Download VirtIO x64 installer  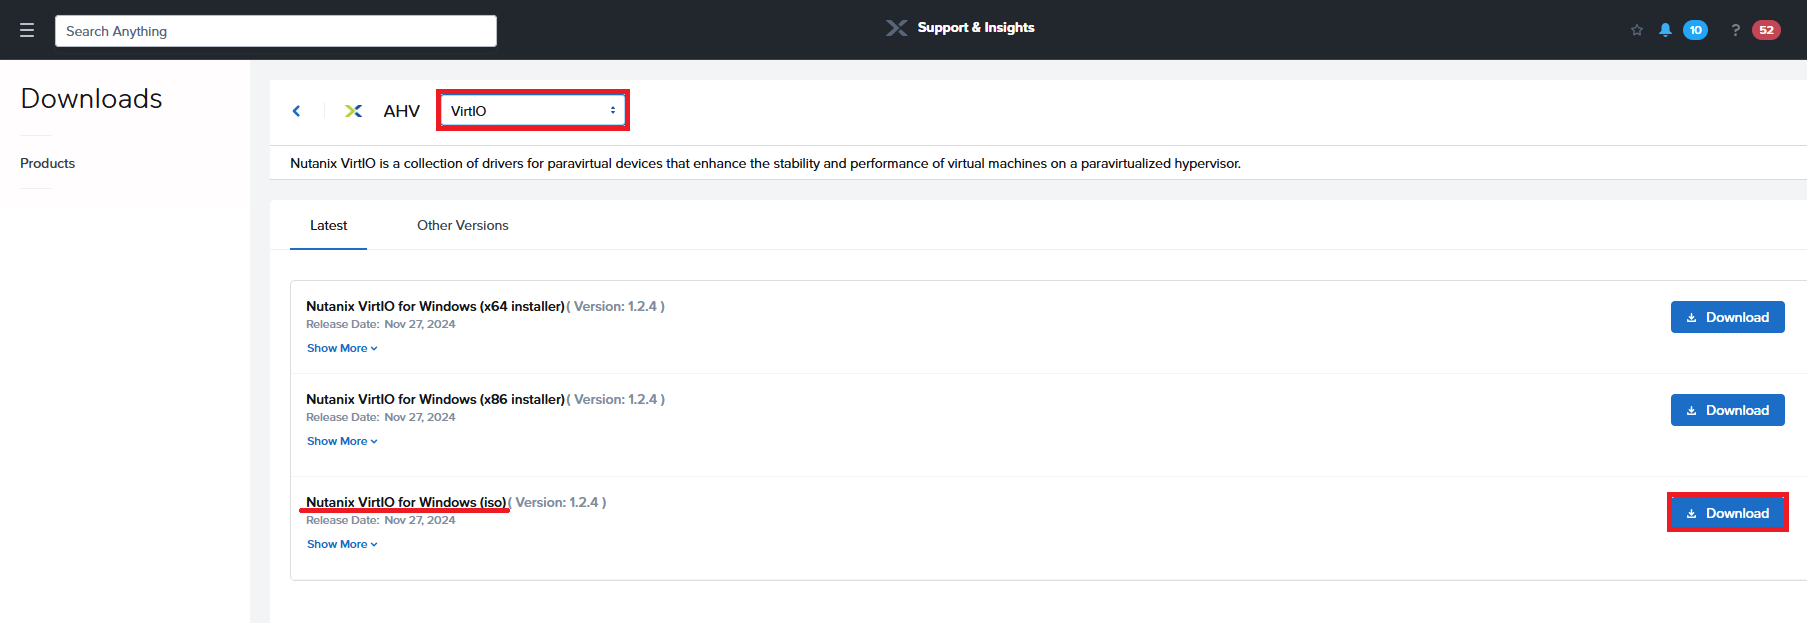point(1727,317)
